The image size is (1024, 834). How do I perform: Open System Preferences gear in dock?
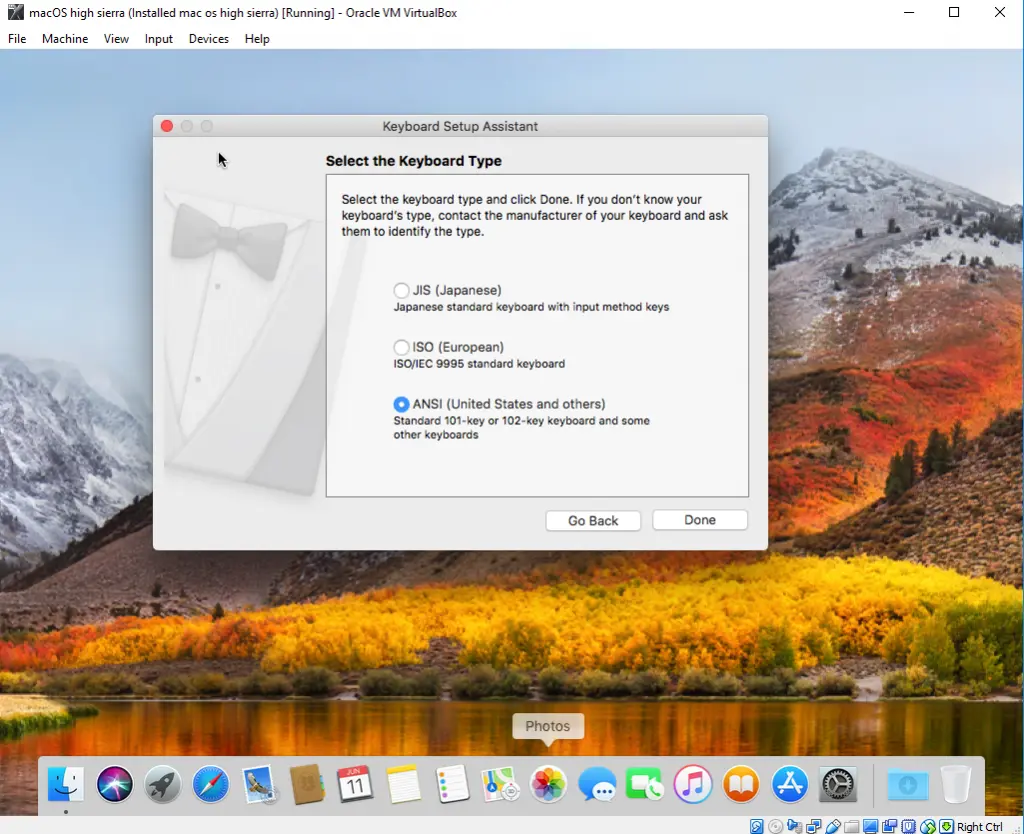point(838,784)
